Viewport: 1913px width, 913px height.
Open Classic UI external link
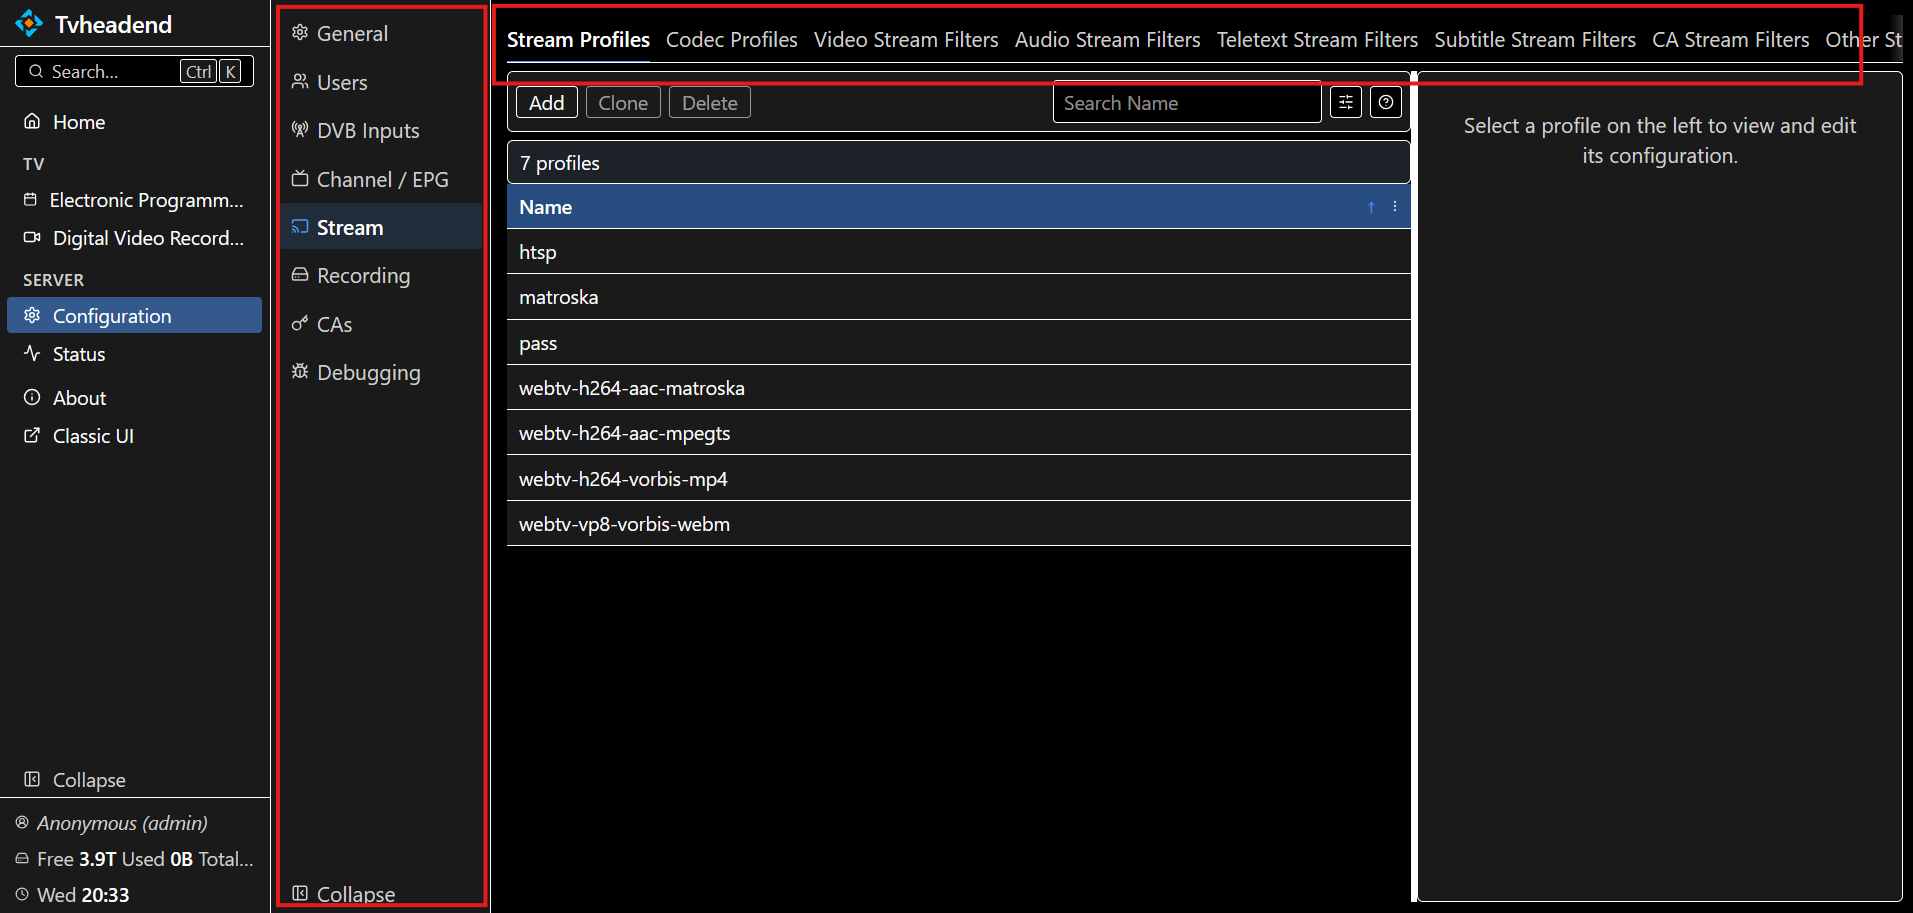[x=134, y=436]
